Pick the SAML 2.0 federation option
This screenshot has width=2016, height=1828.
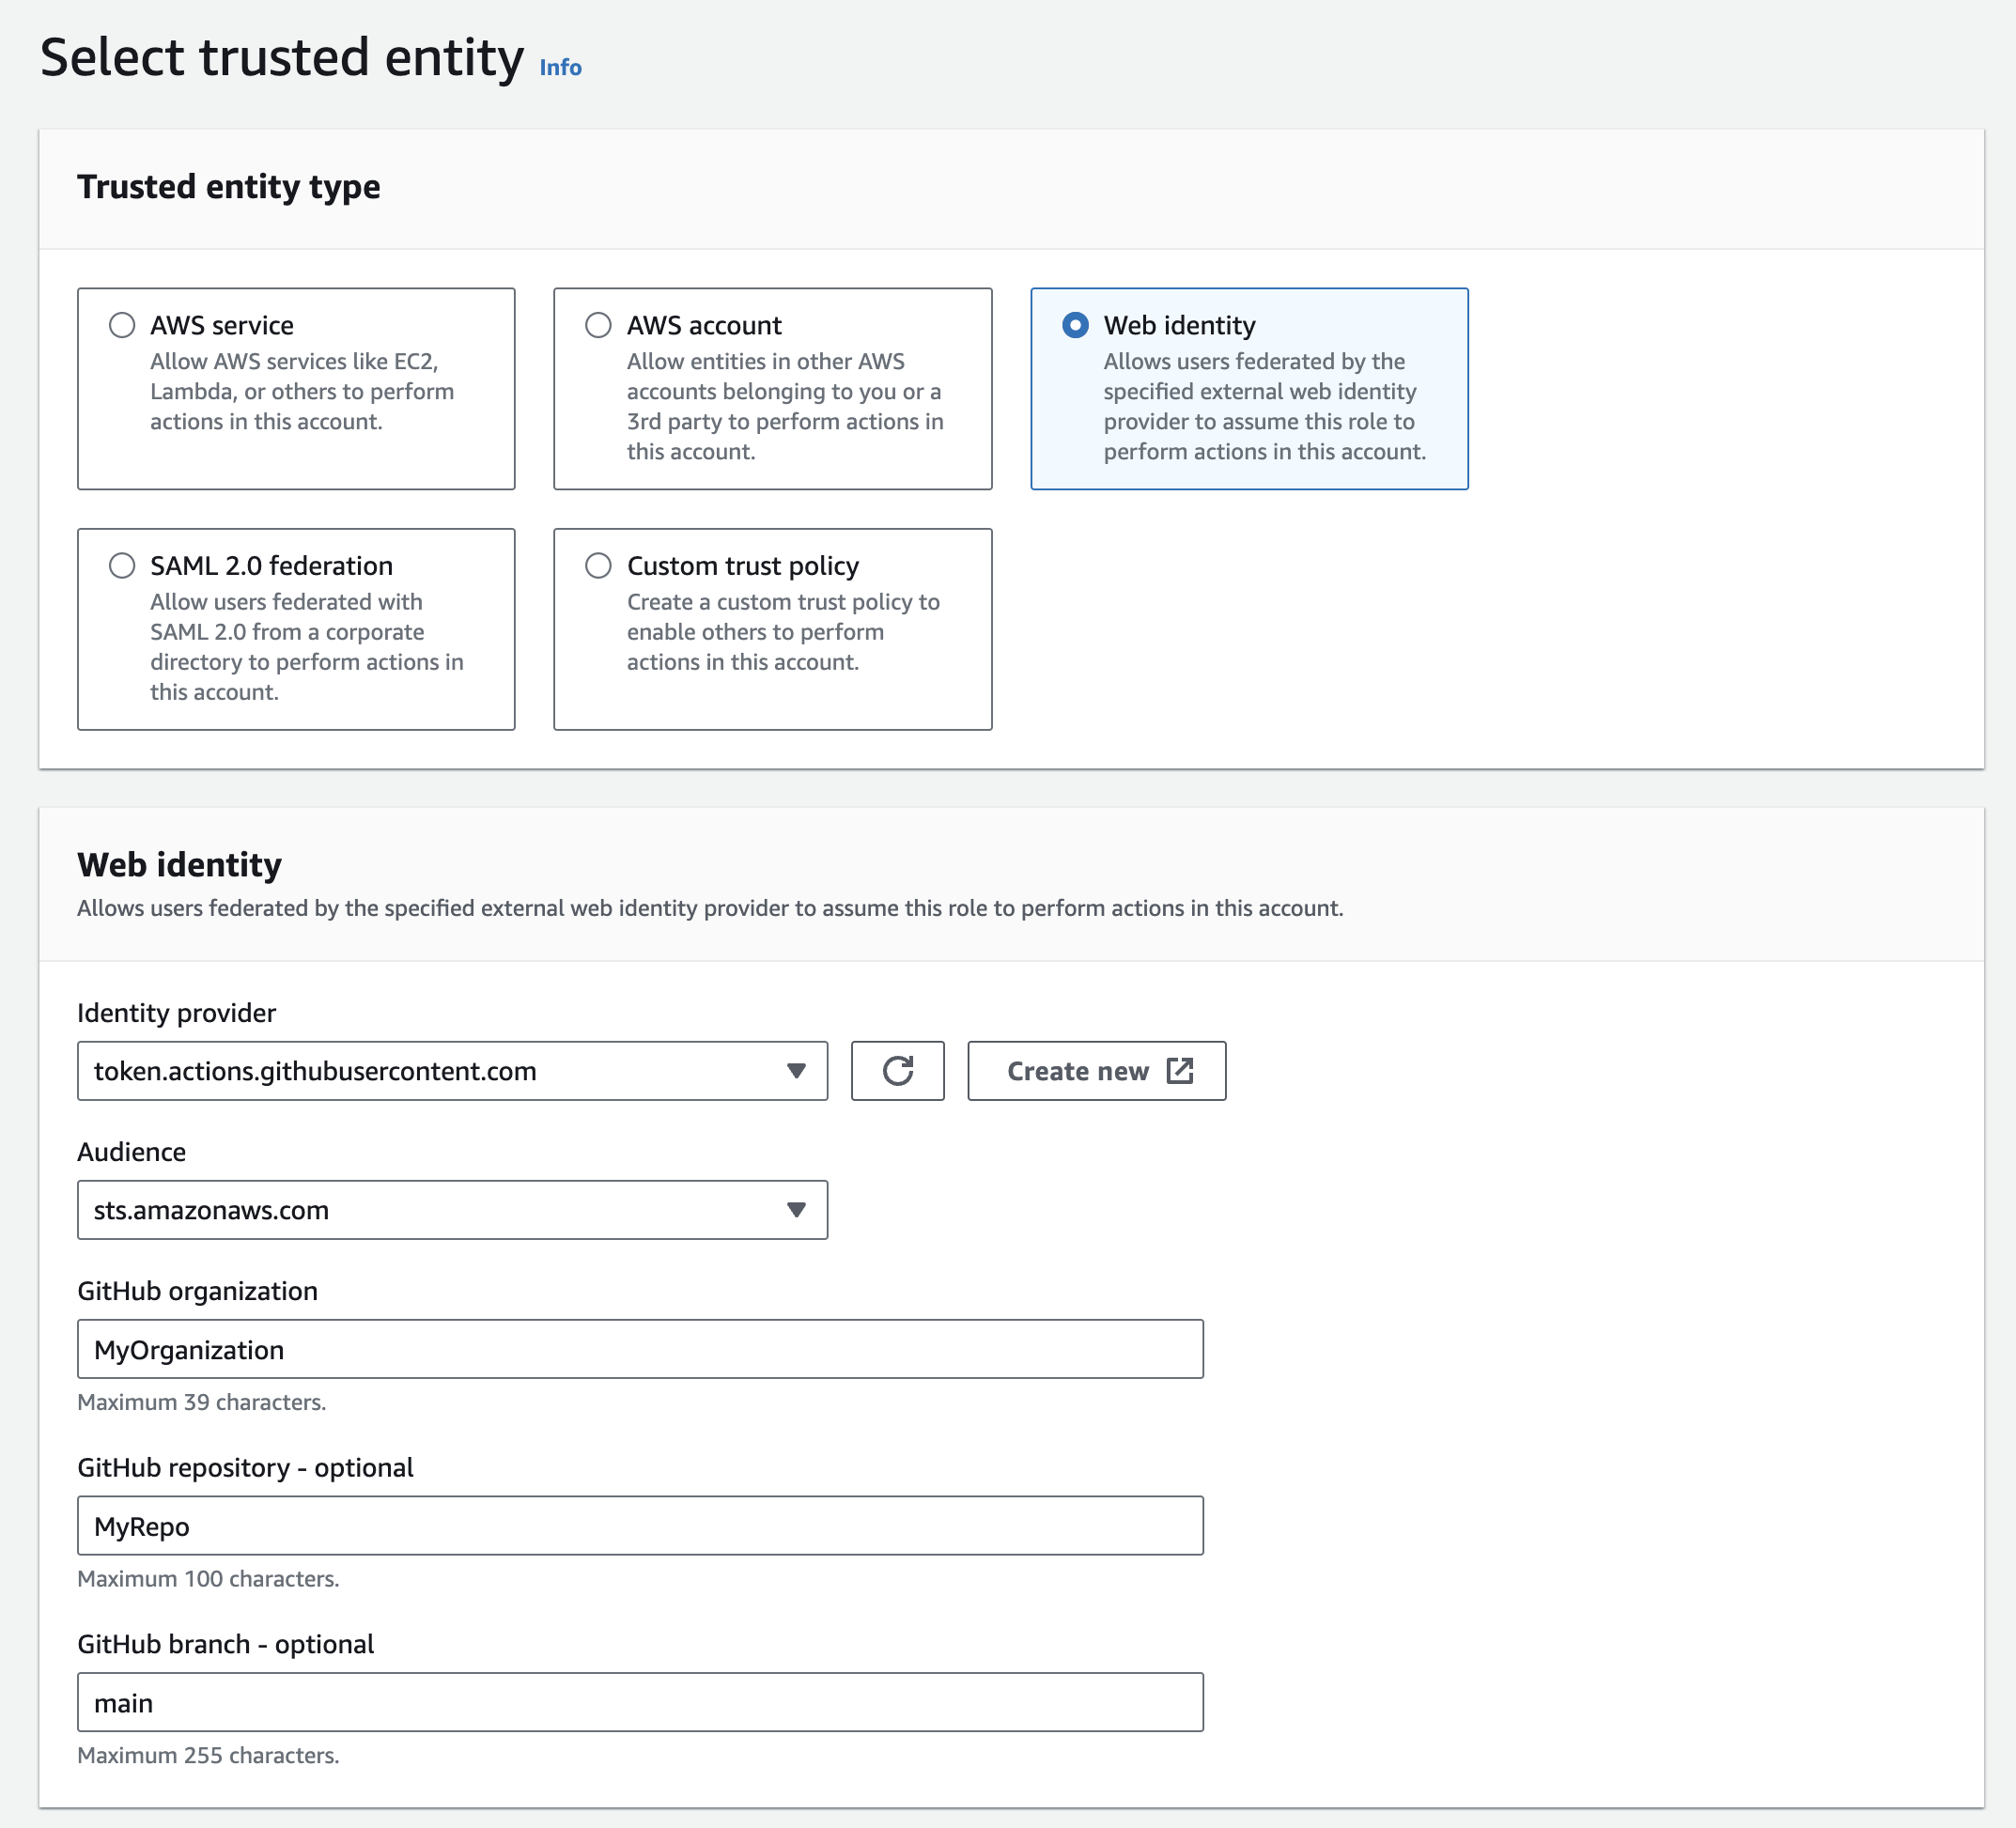pos(122,566)
